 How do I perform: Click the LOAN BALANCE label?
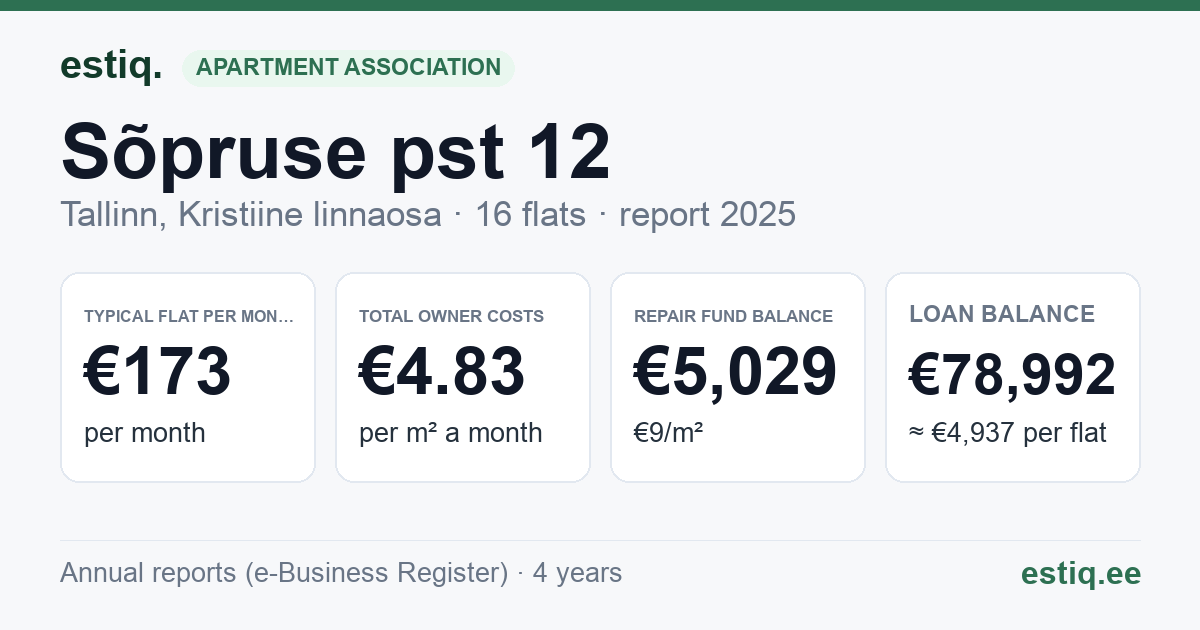1002,314
